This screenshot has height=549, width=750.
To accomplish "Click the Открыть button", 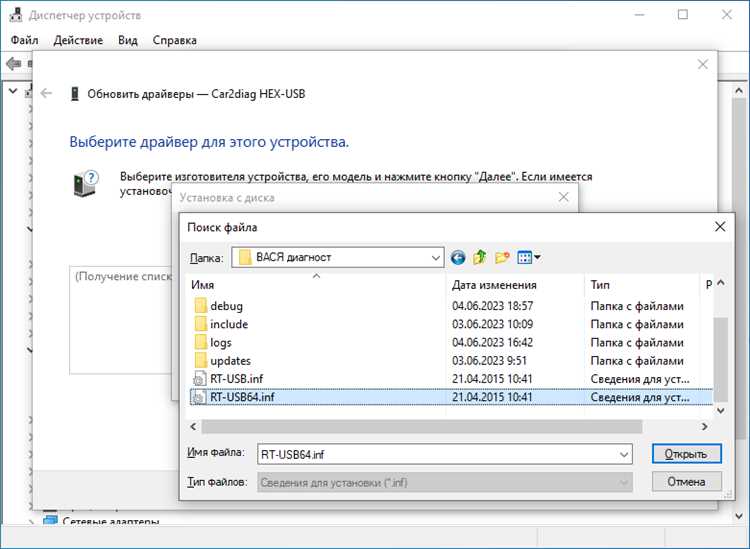I will click(686, 454).
